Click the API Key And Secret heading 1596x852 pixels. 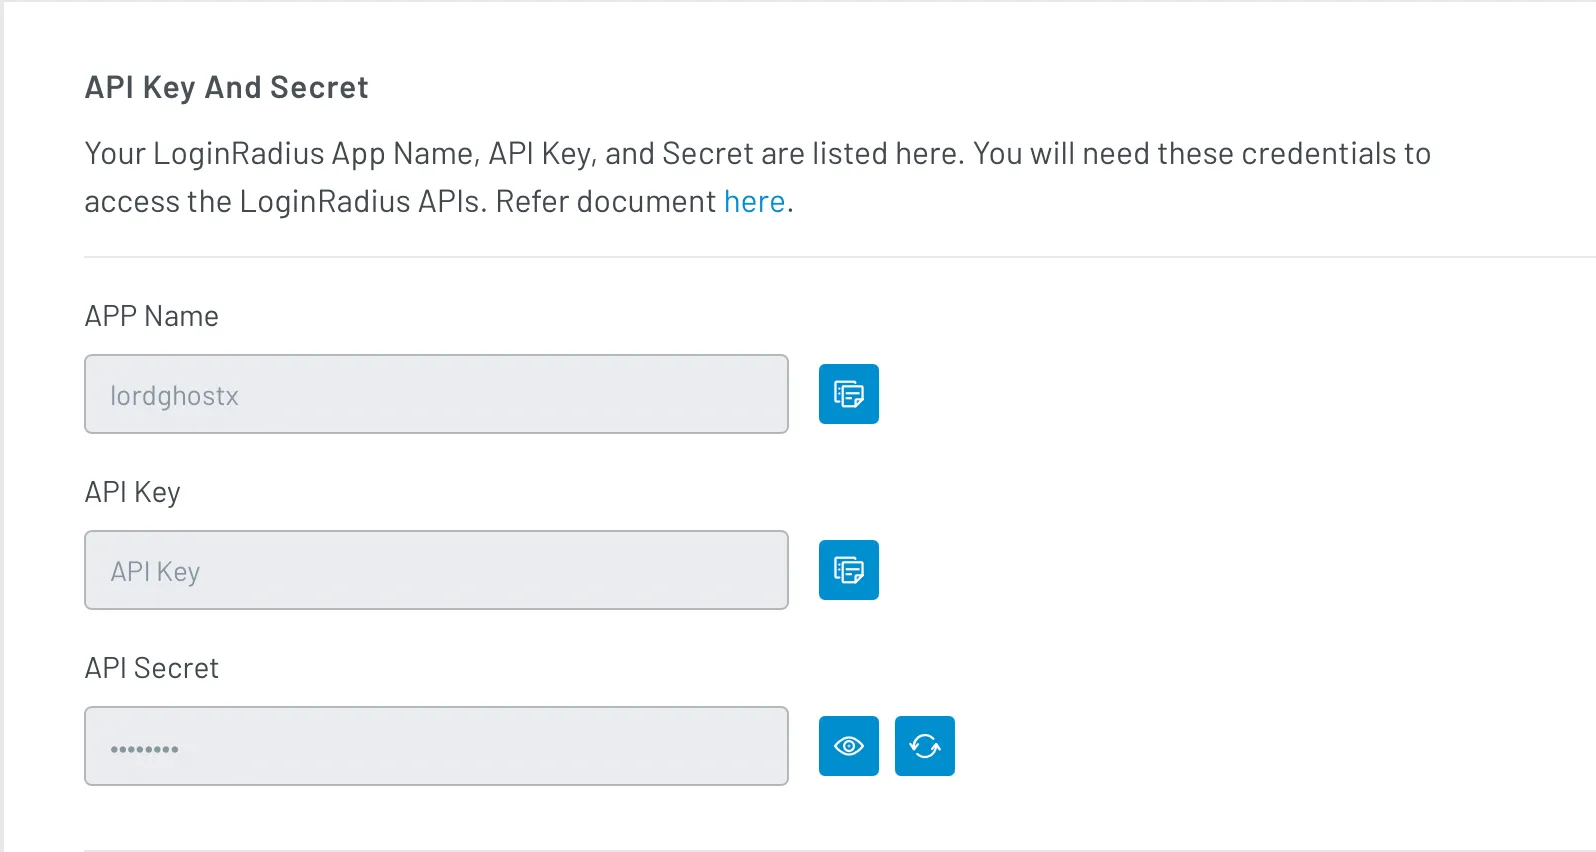(x=225, y=87)
